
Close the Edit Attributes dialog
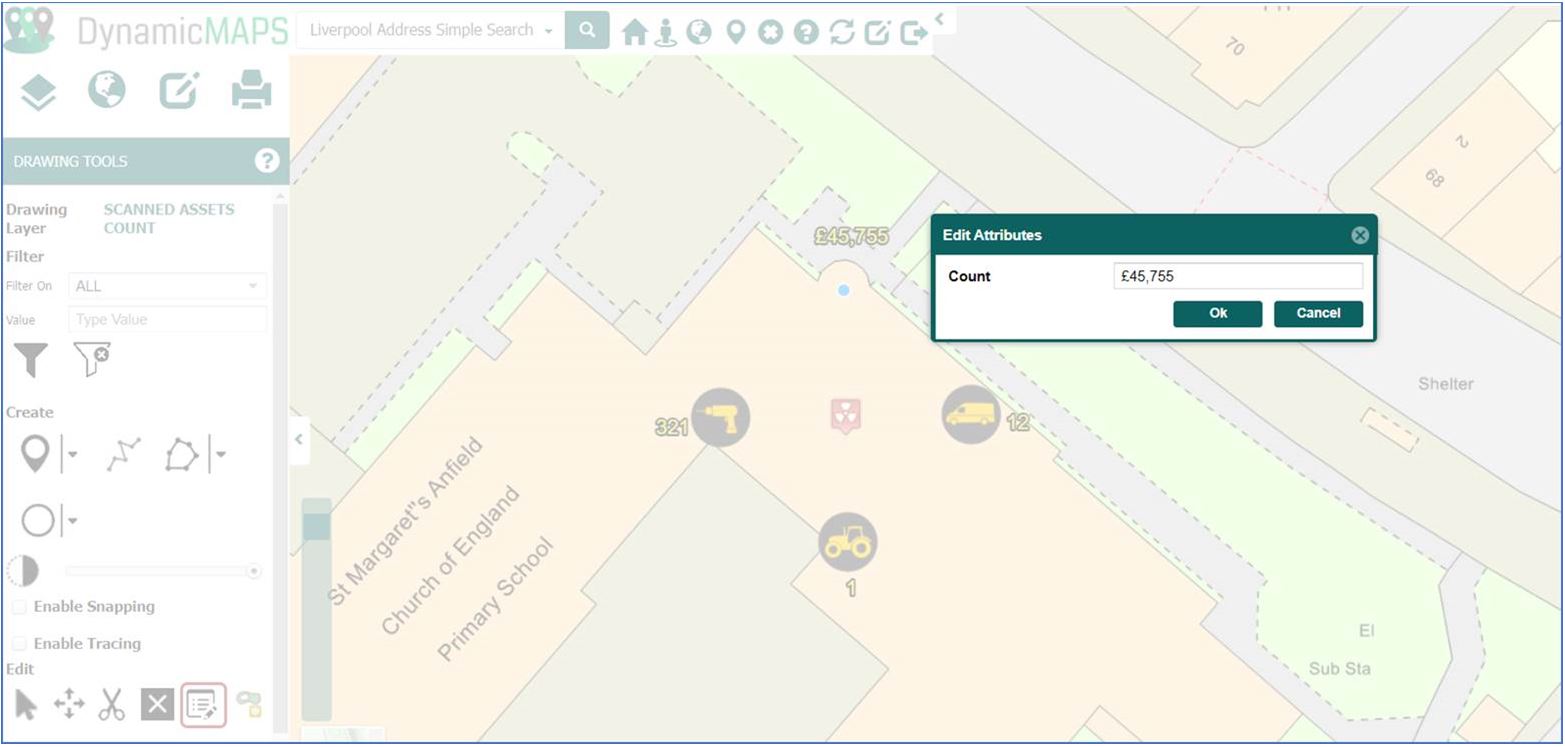1360,235
